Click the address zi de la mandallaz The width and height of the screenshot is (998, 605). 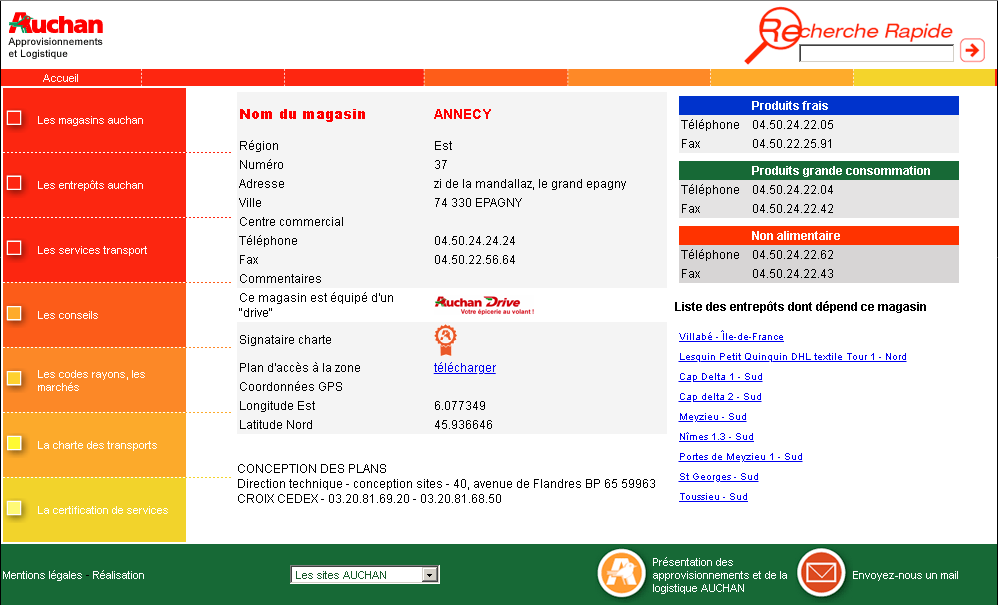point(530,184)
